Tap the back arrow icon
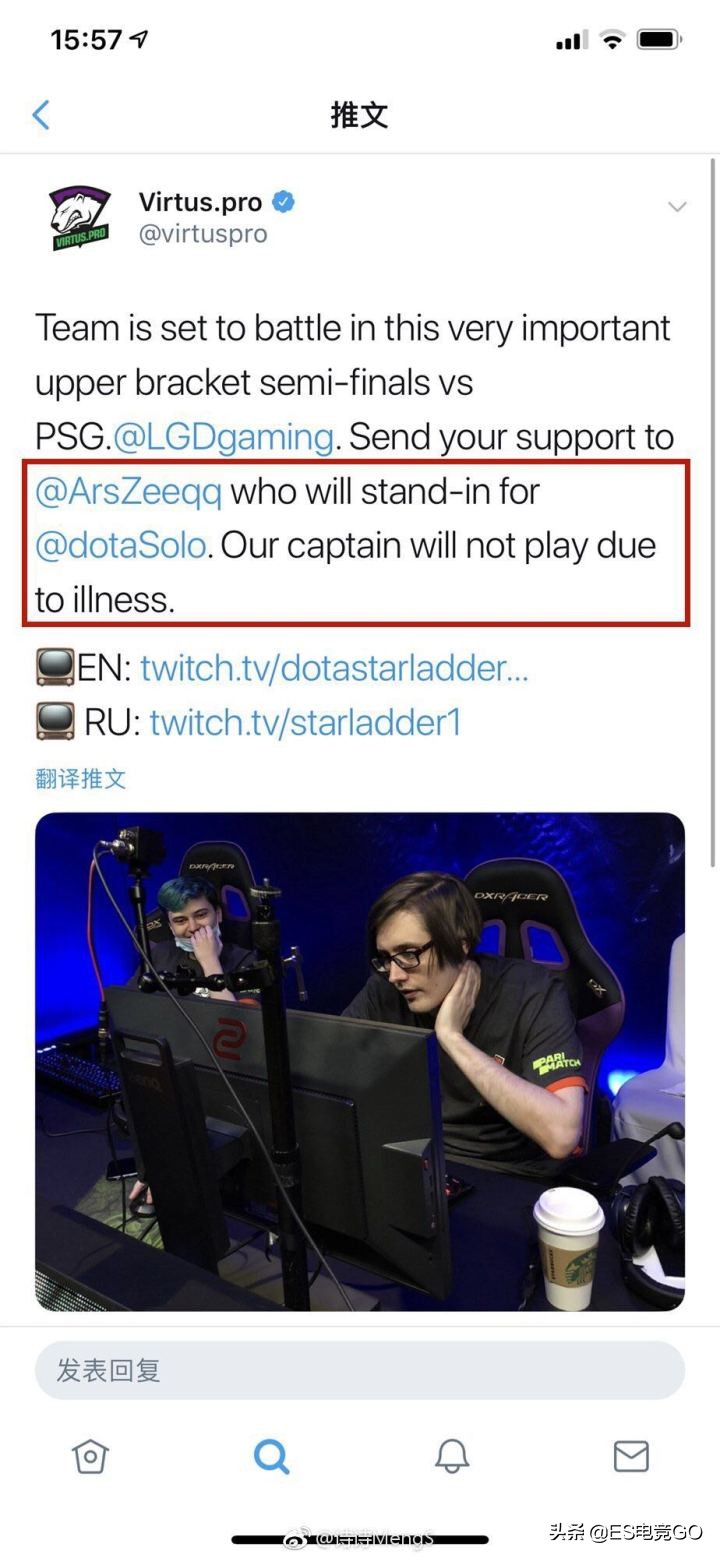Screen dimensions: 720x1558 tap(41, 115)
